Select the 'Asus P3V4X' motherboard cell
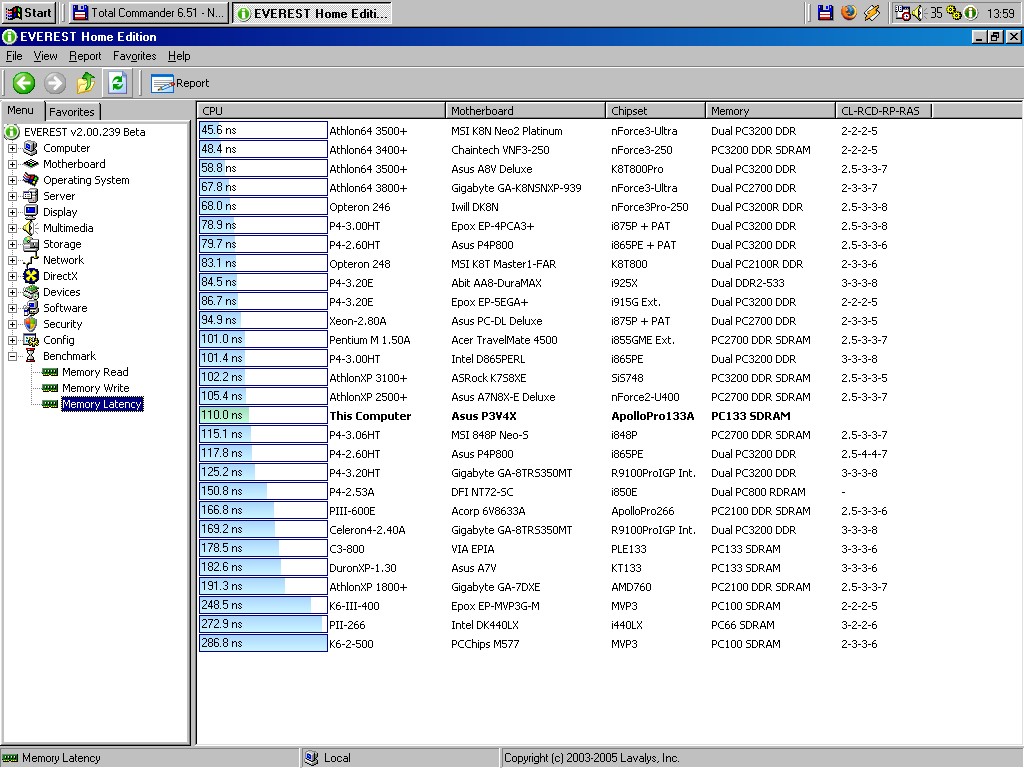The image size is (1024, 768). (484, 416)
